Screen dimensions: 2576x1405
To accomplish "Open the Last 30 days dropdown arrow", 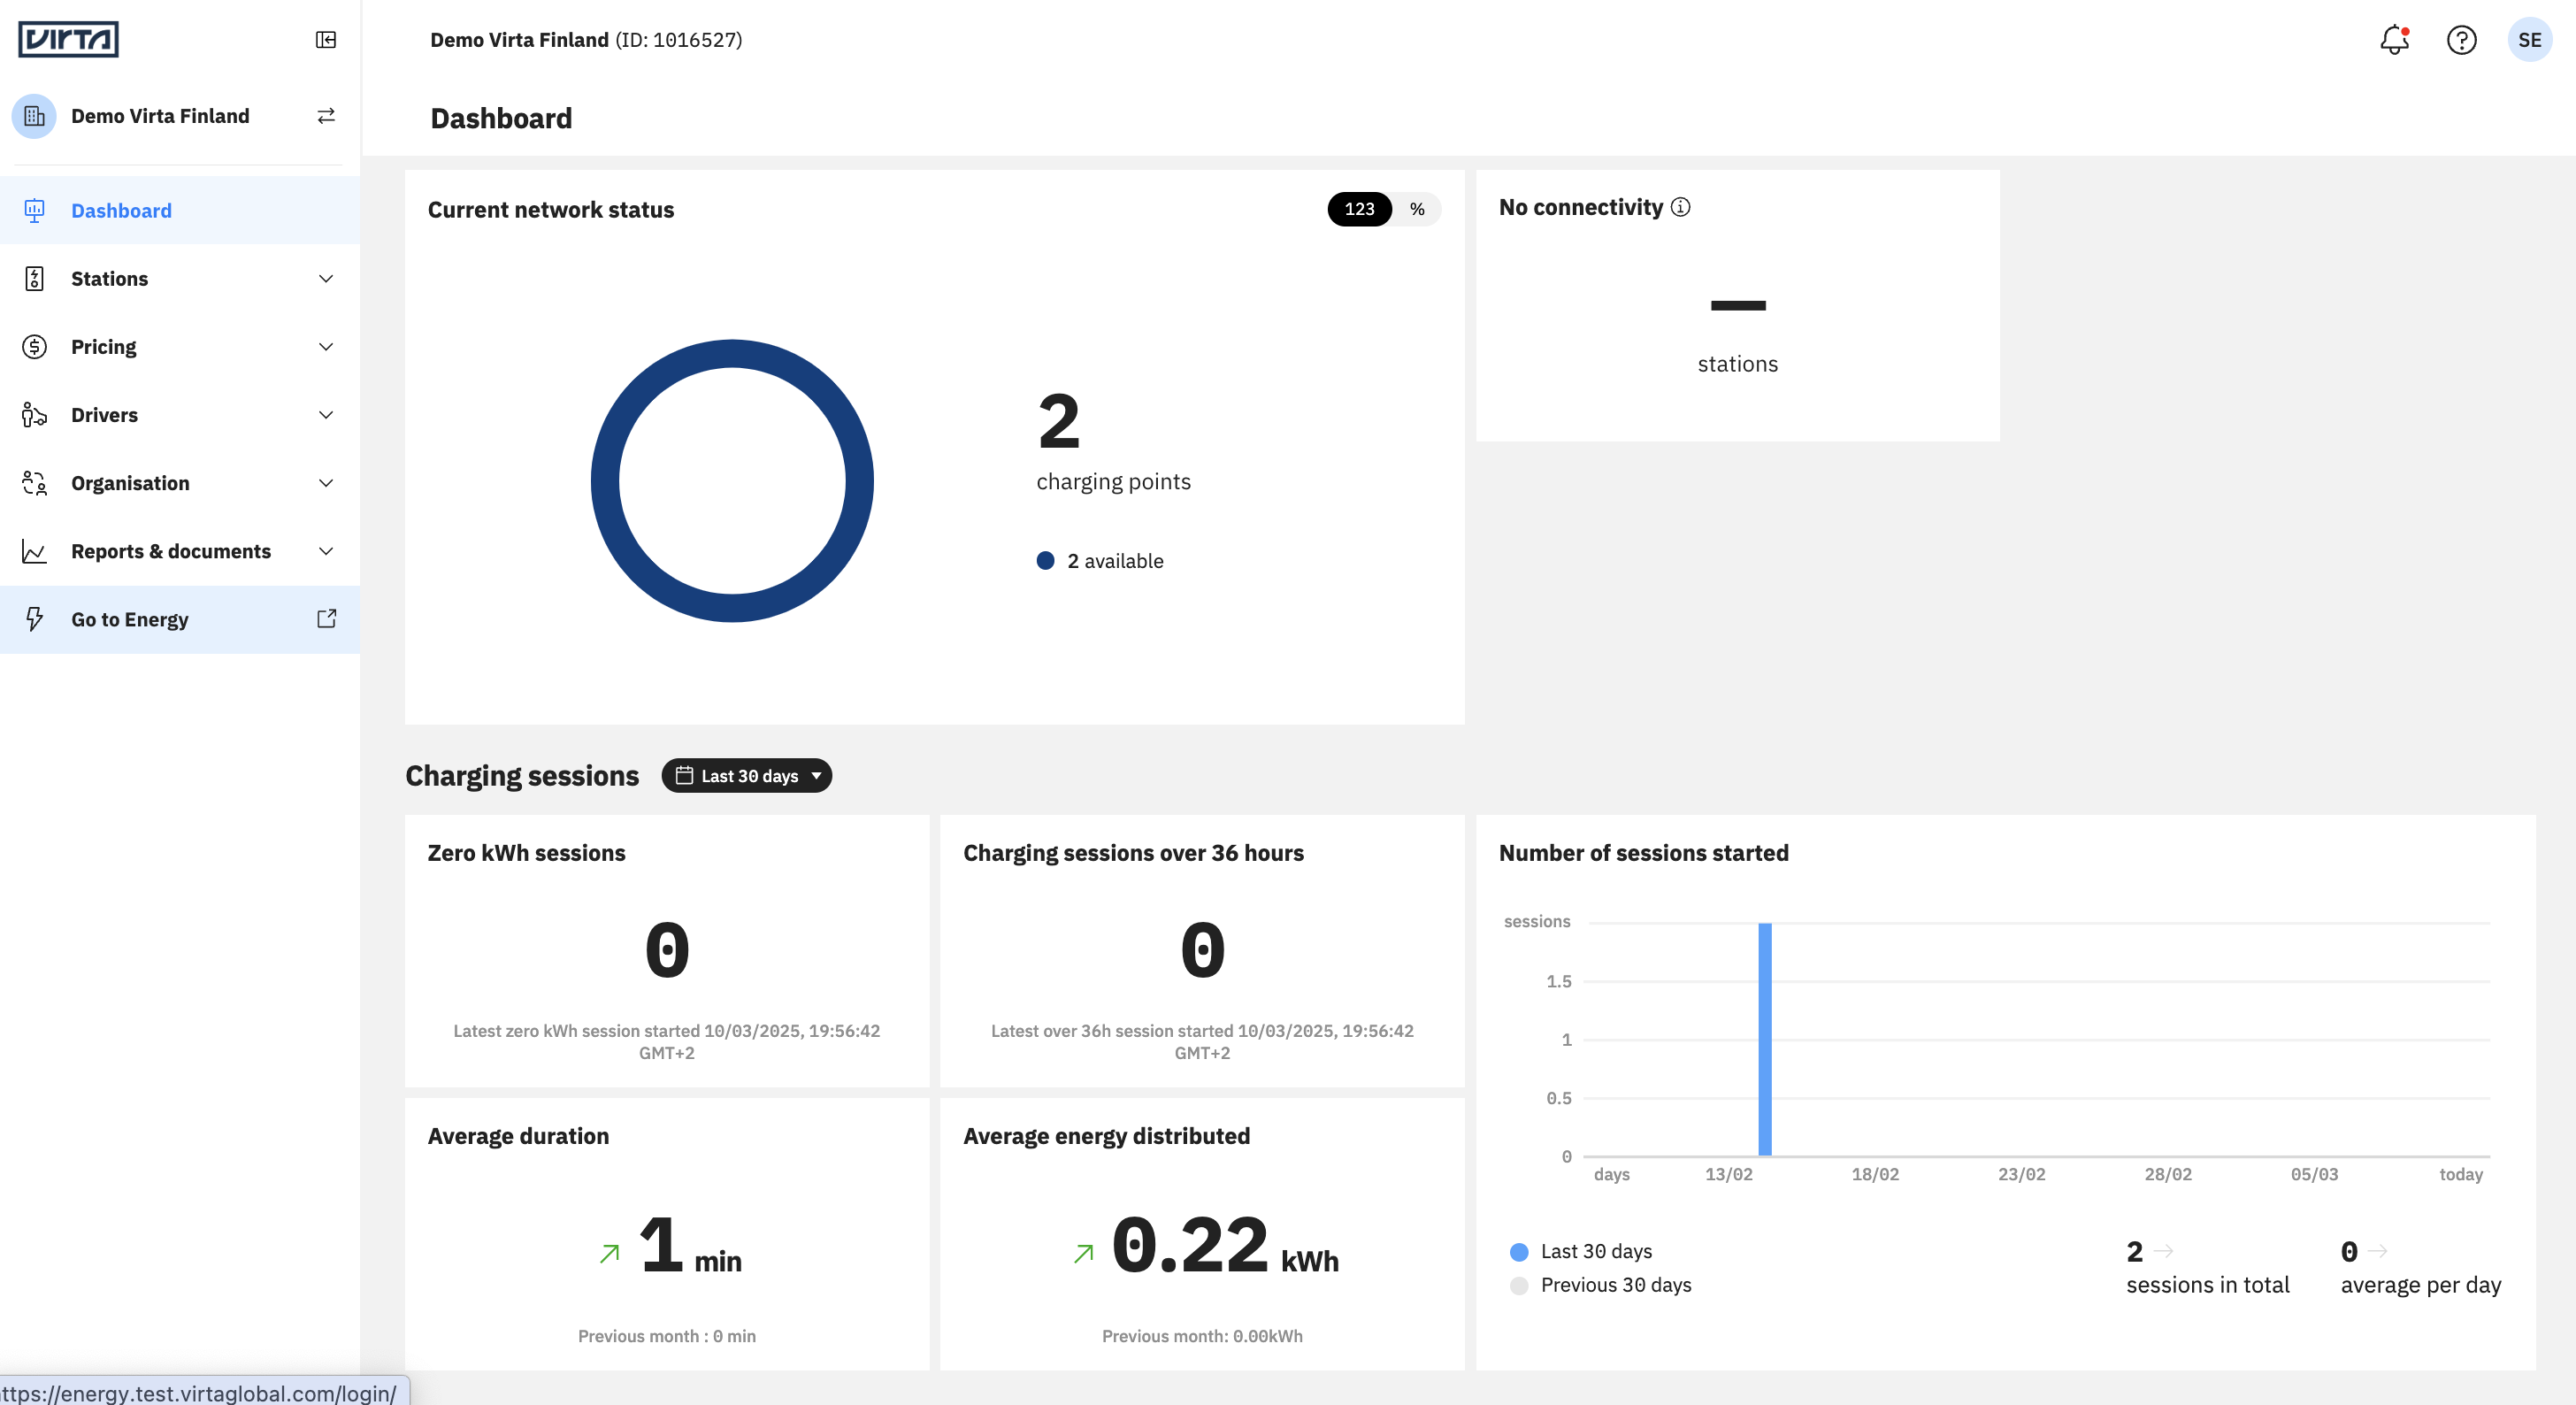I will point(816,776).
